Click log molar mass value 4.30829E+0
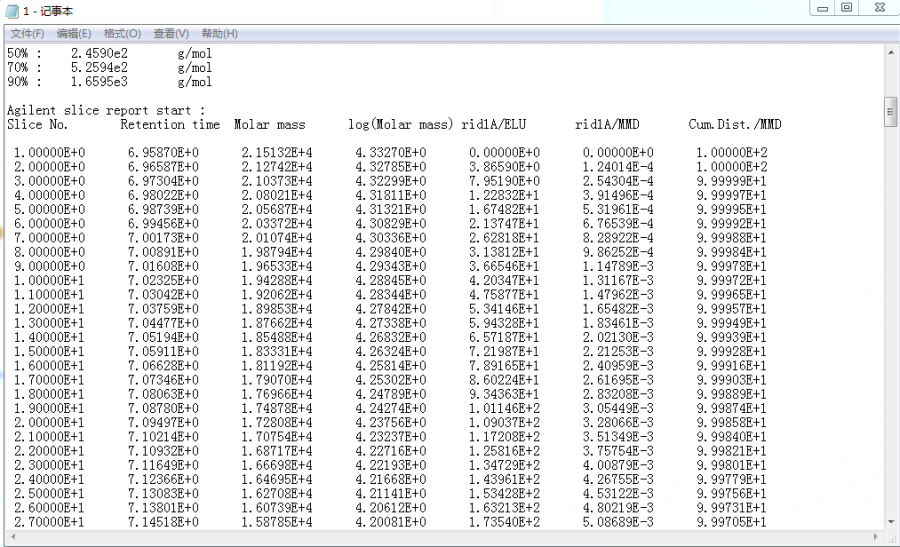The image size is (900, 547). click(390, 224)
